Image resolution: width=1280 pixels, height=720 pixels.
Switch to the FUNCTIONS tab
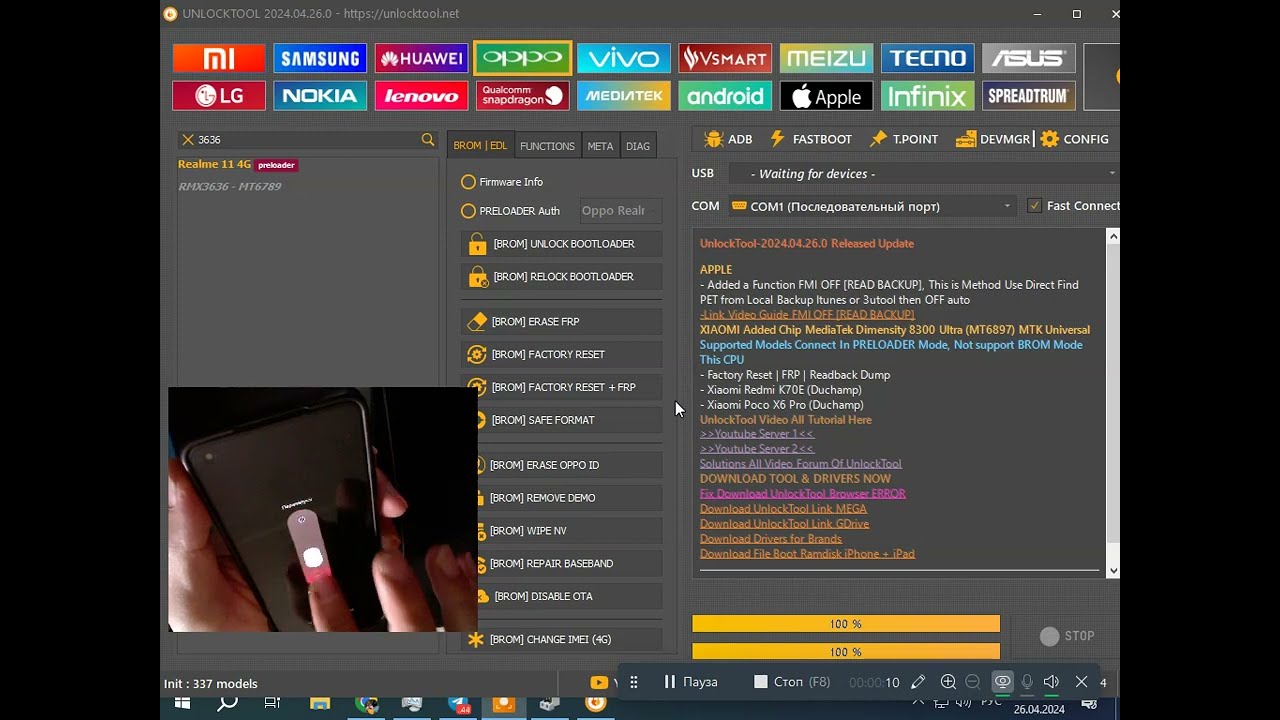tap(547, 146)
